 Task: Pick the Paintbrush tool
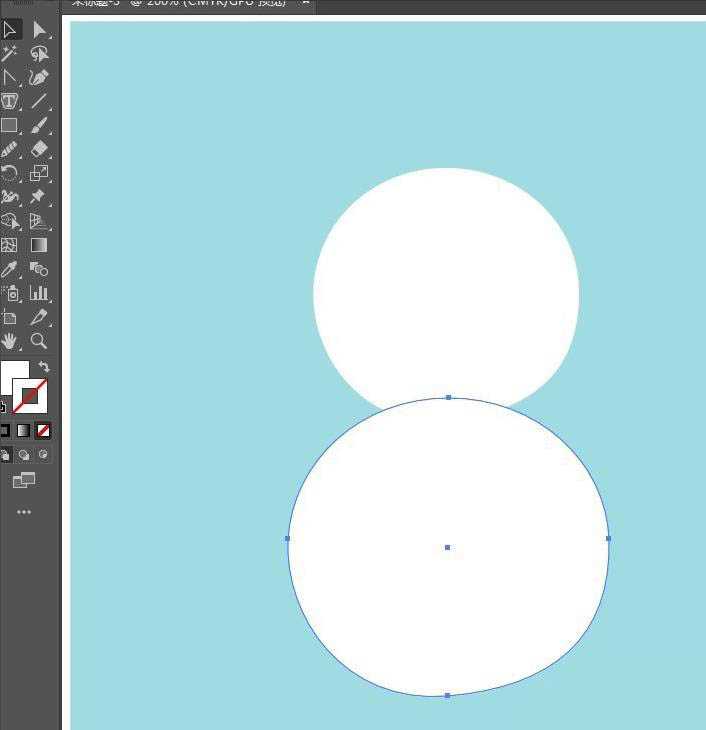point(39,126)
